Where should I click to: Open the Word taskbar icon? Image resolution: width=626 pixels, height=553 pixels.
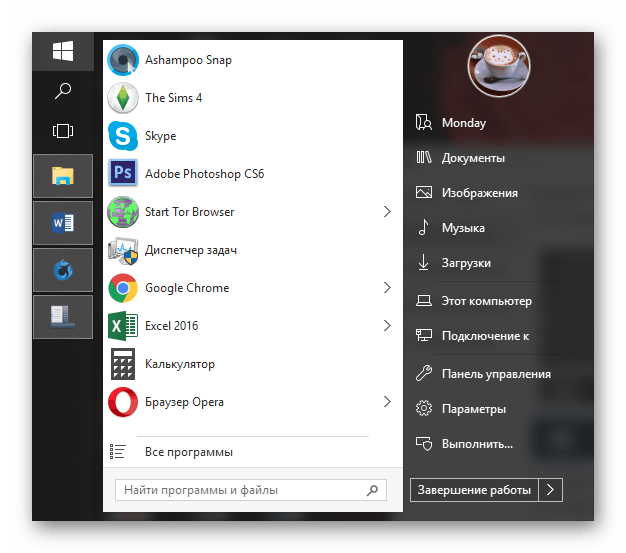point(63,223)
